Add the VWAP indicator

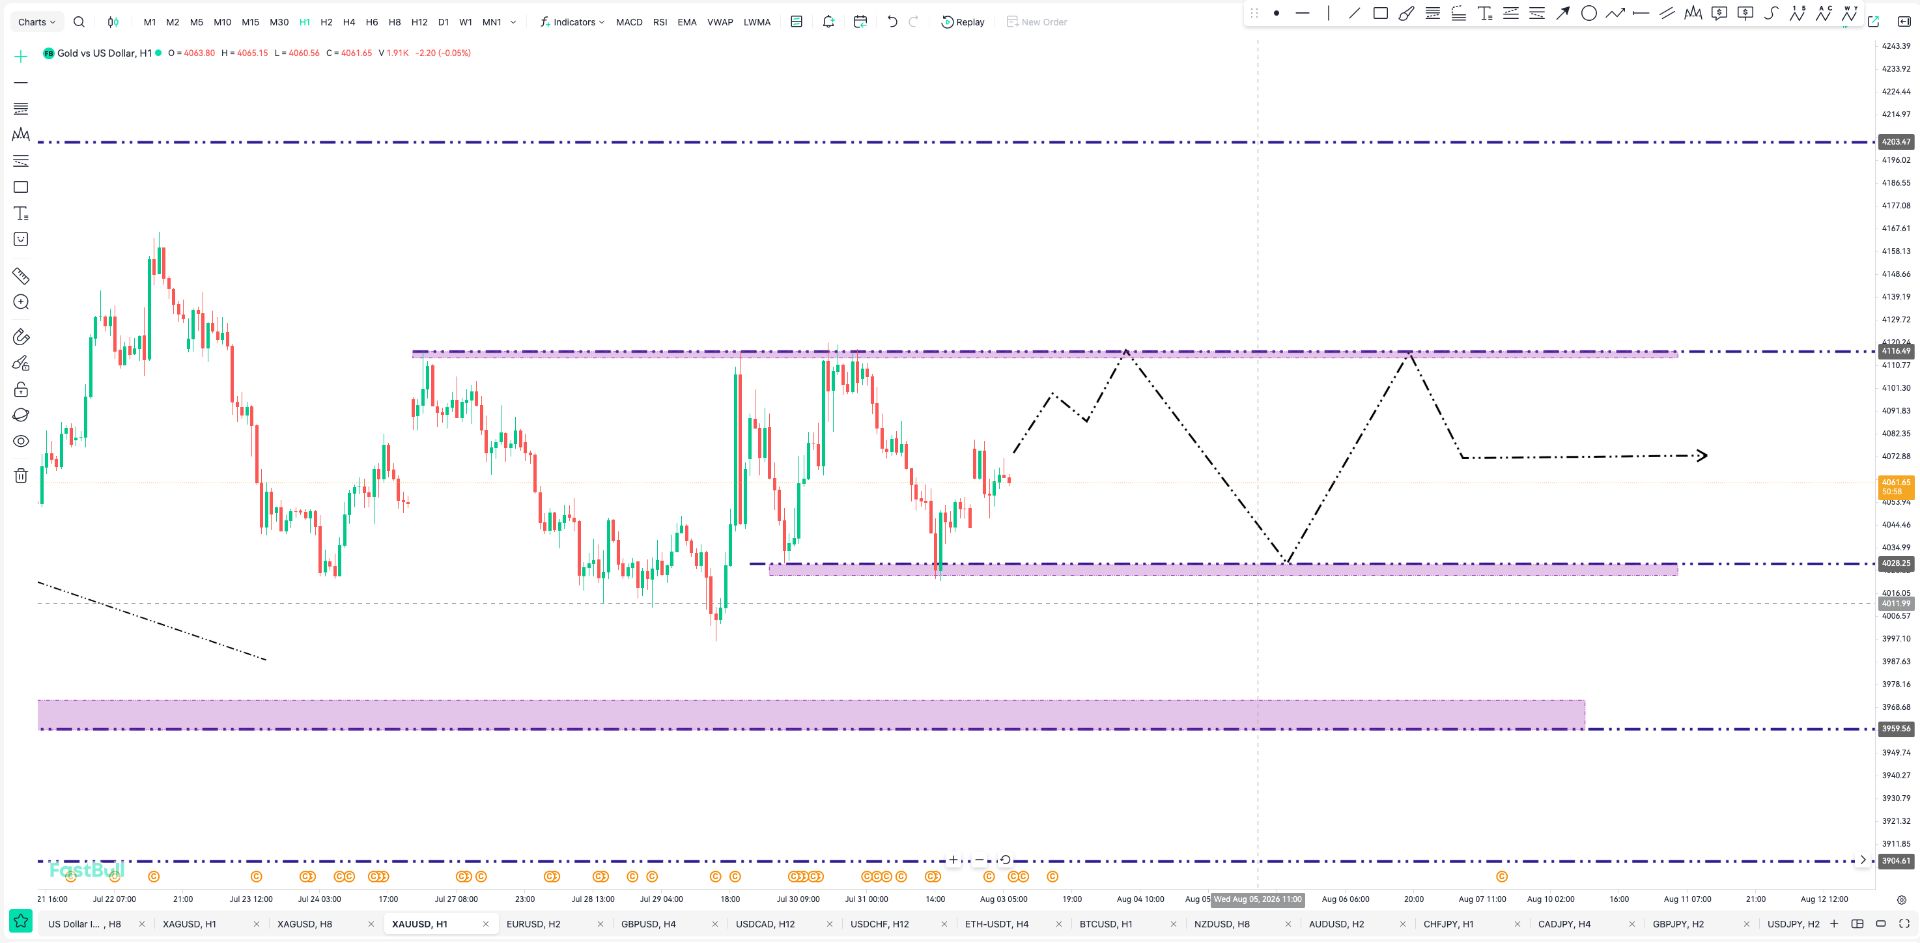pos(720,22)
